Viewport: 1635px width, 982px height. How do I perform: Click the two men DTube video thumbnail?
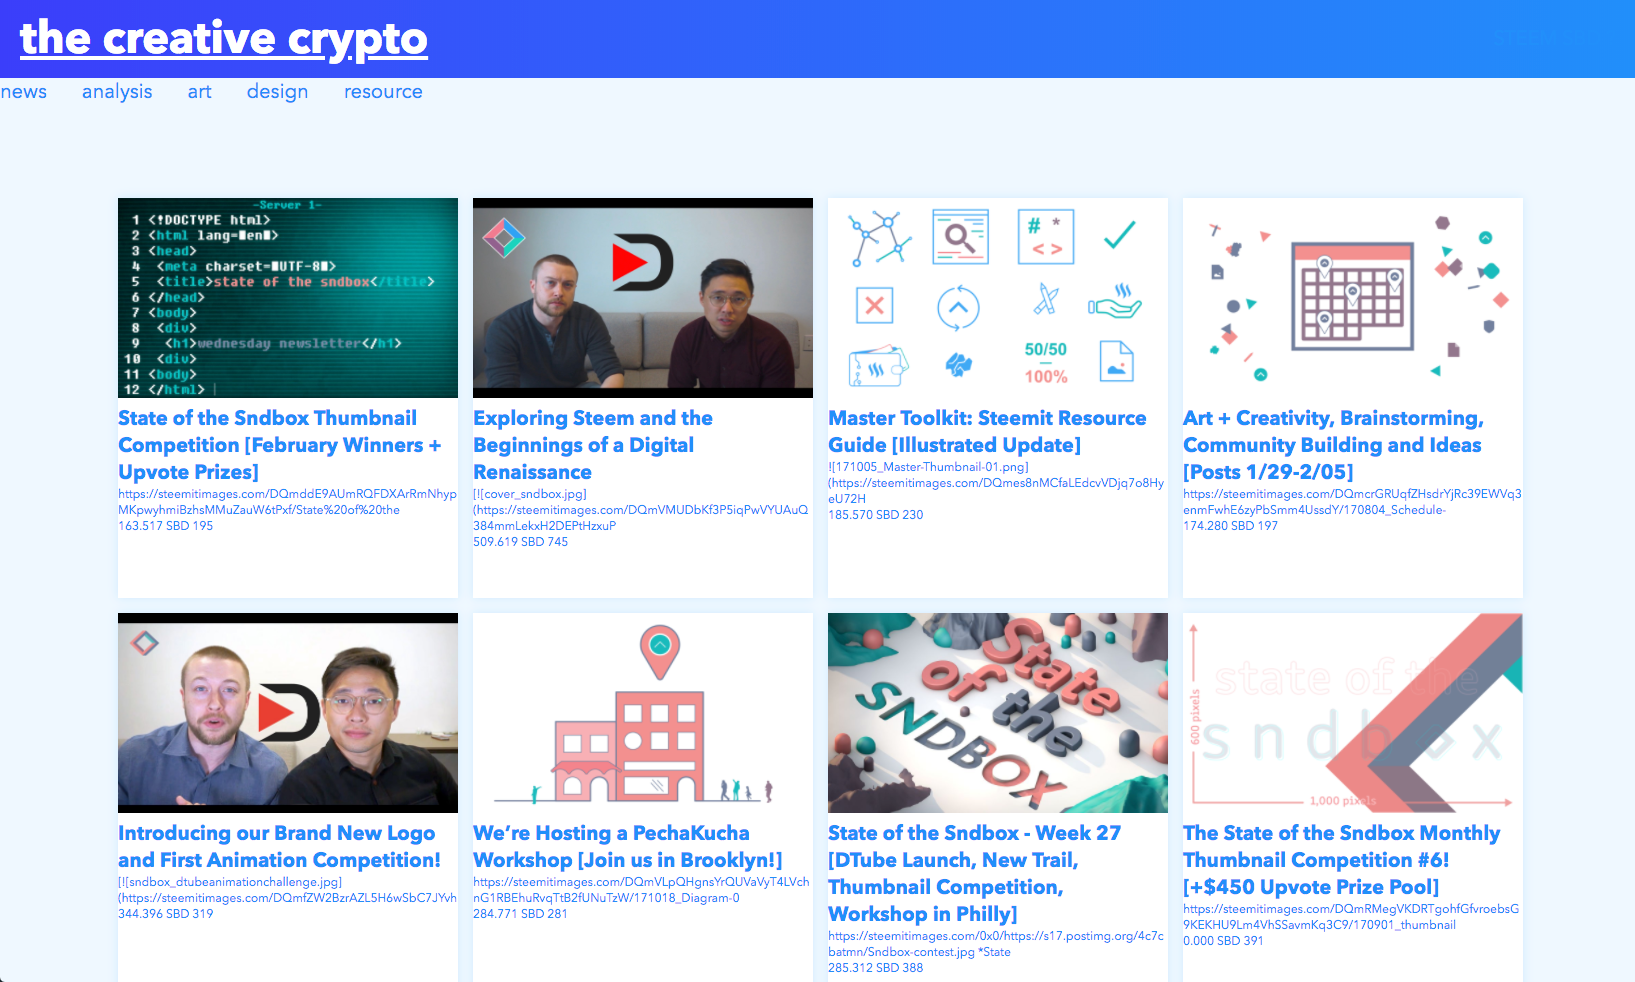click(643, 298)
